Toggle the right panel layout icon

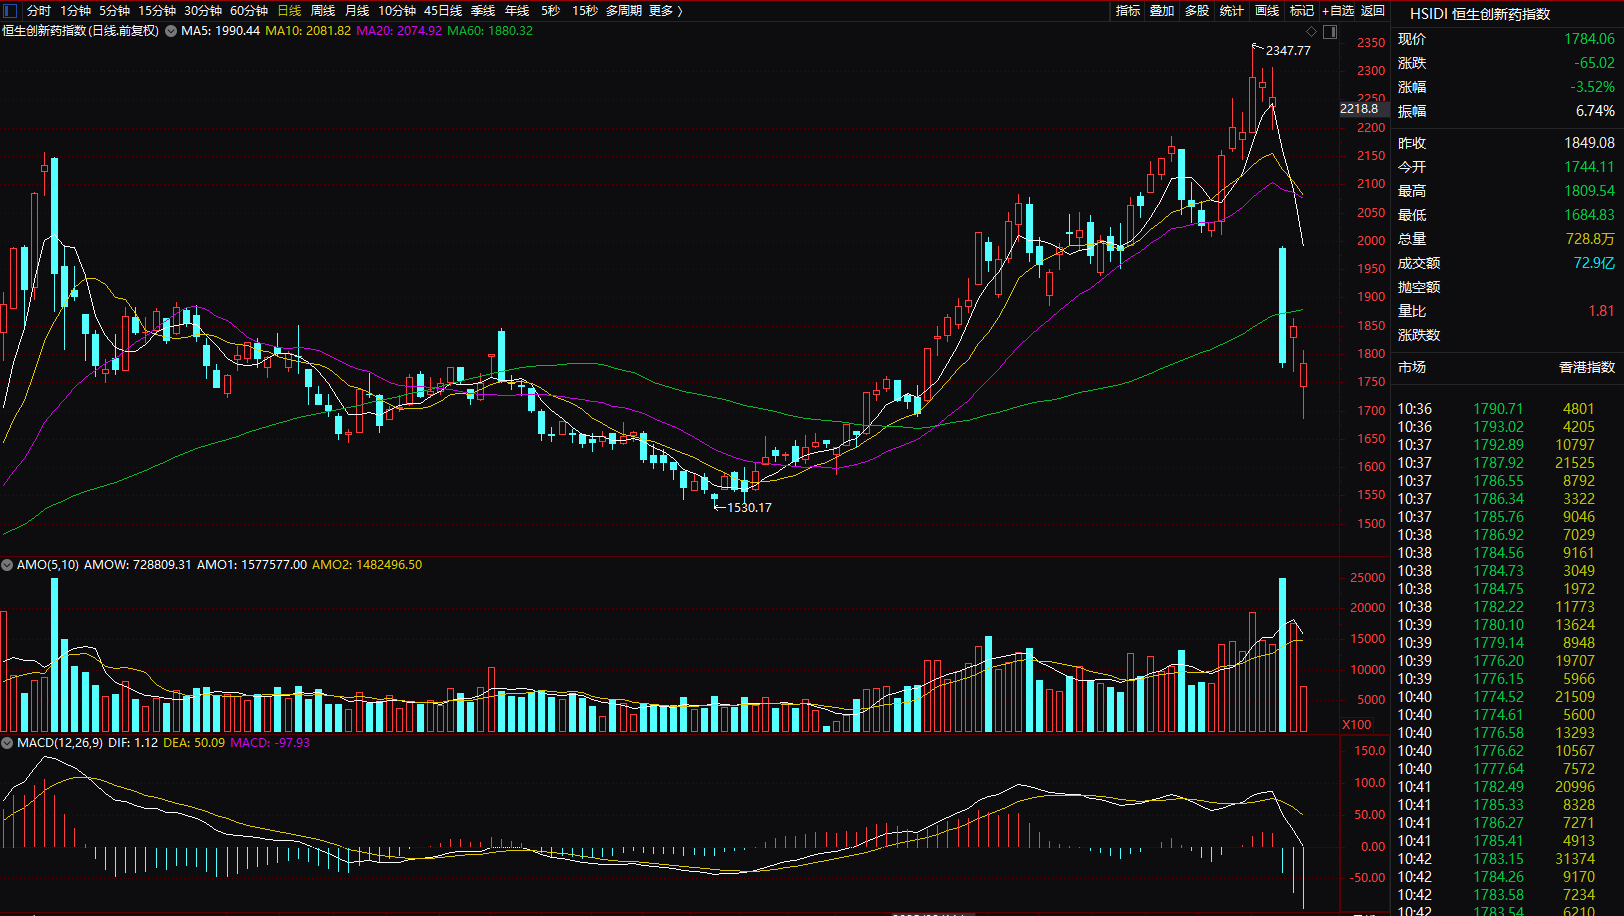(x=1330, y=32)
